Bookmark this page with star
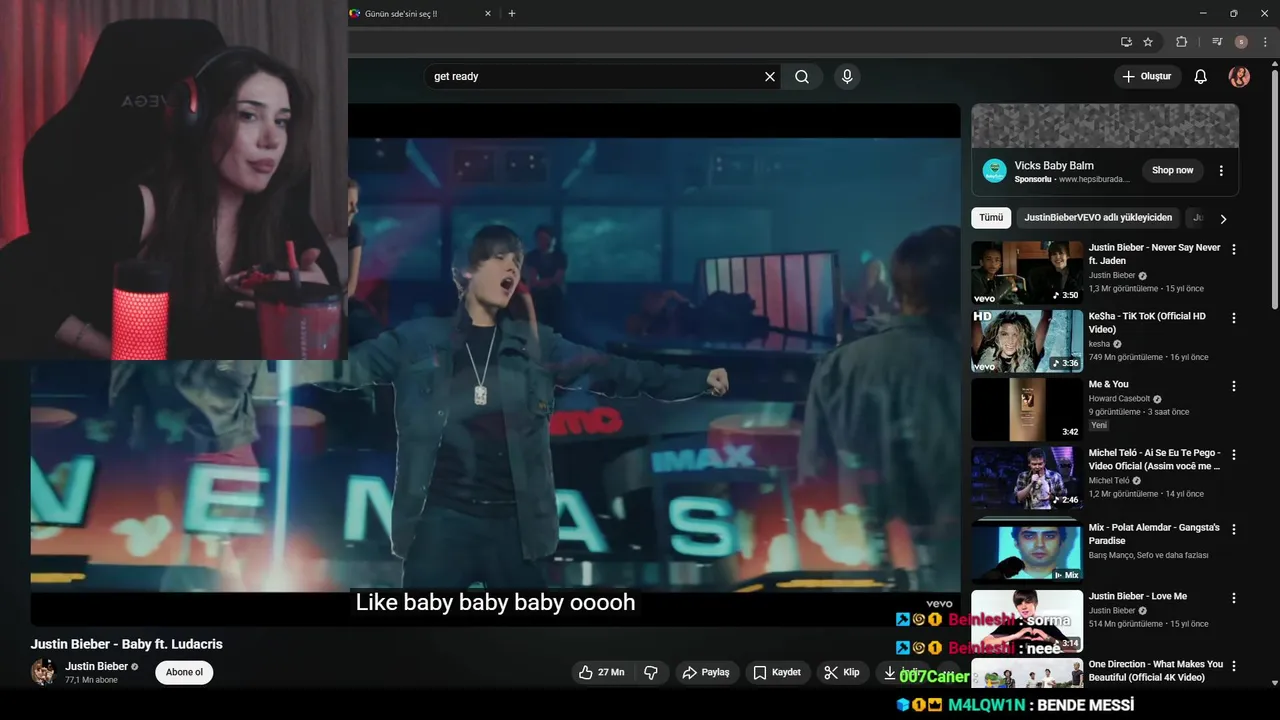Viewport: 1280px width, 720px height. [x=1148, y=42]
